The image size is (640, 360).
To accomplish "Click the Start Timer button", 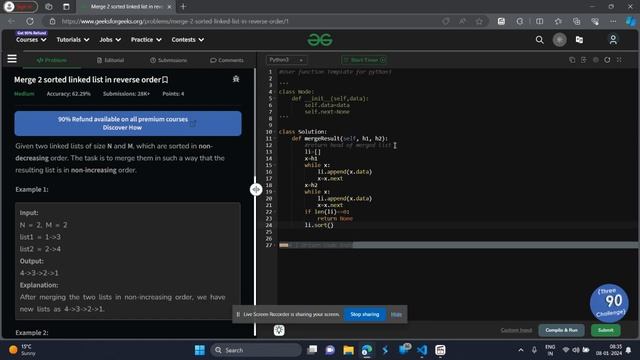I will click(364, 60).
